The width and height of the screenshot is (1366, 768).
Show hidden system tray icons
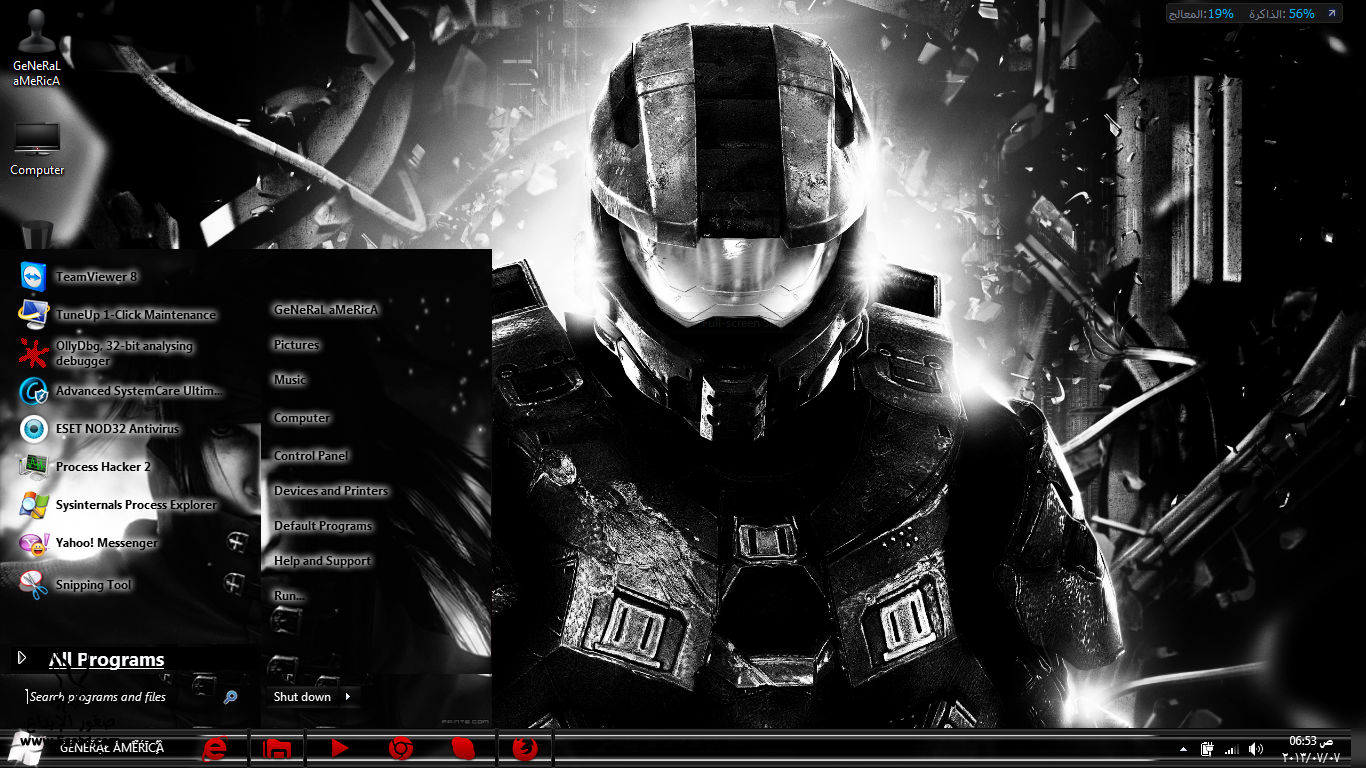1183,749
